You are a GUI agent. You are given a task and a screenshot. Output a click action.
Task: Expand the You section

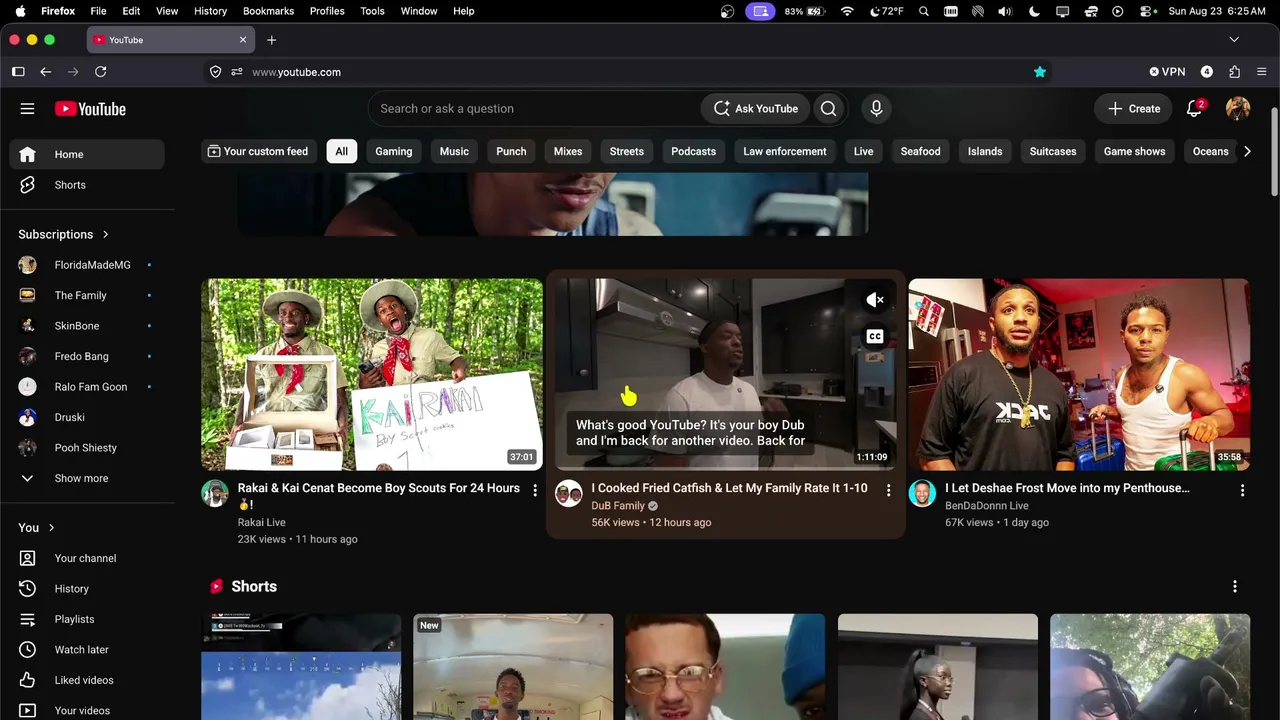pyautogui.click(x=36, y=527)
